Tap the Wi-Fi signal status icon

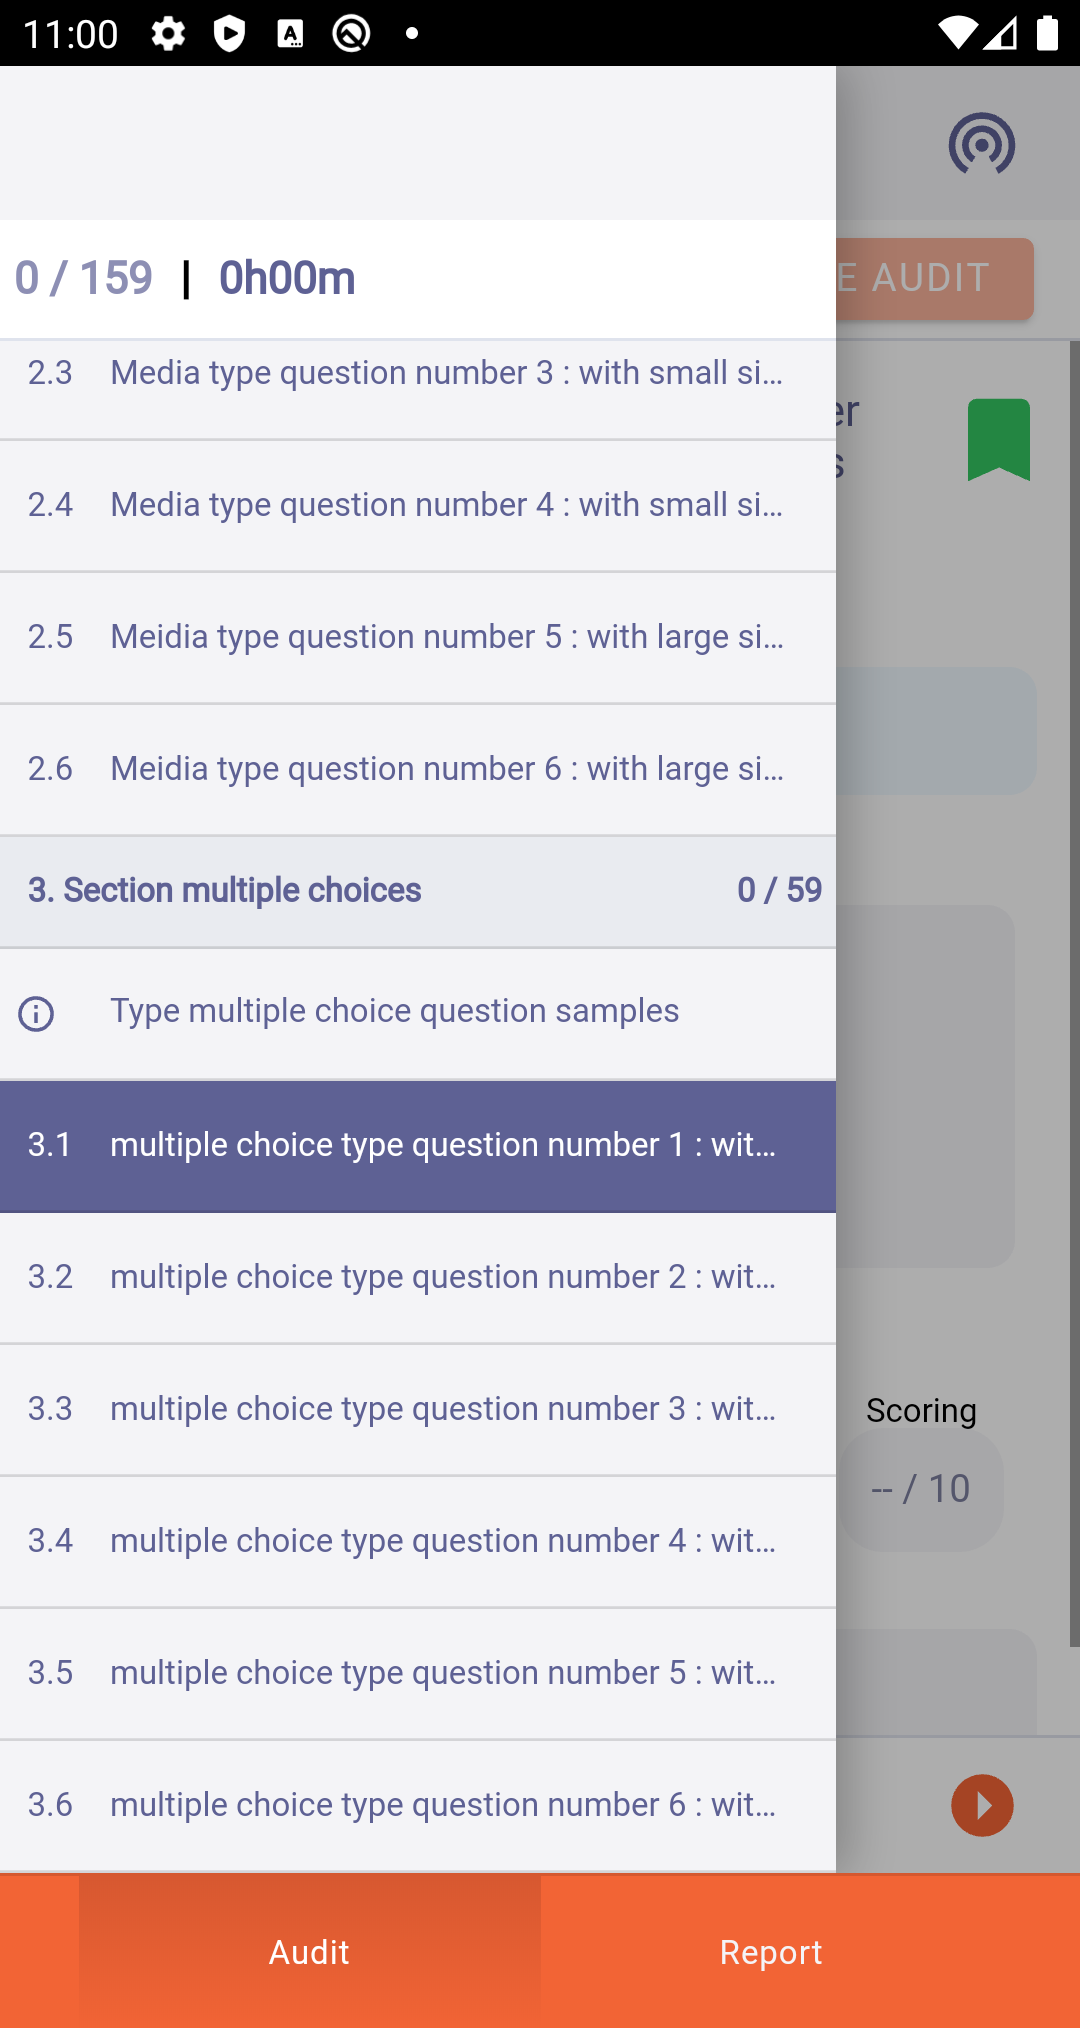(957, 34)
